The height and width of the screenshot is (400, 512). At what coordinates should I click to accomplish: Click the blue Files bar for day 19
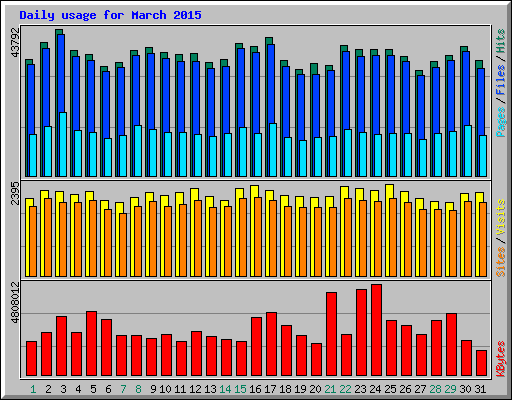(301, 107)
